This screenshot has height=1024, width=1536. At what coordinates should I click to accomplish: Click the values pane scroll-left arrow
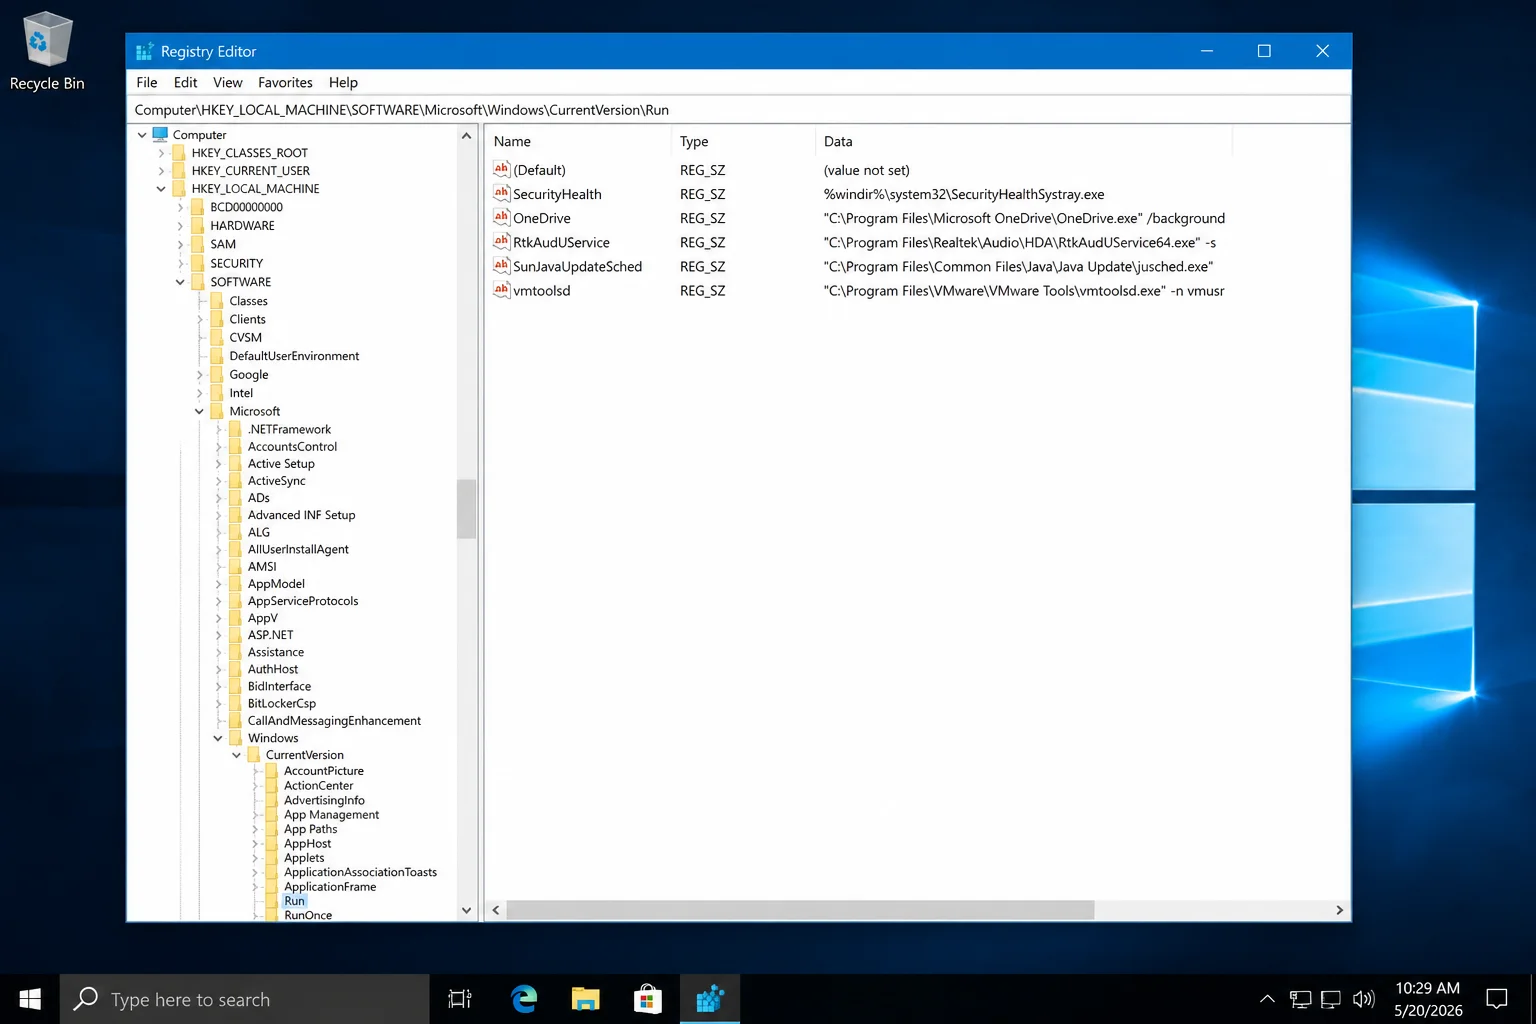[495, 910]
